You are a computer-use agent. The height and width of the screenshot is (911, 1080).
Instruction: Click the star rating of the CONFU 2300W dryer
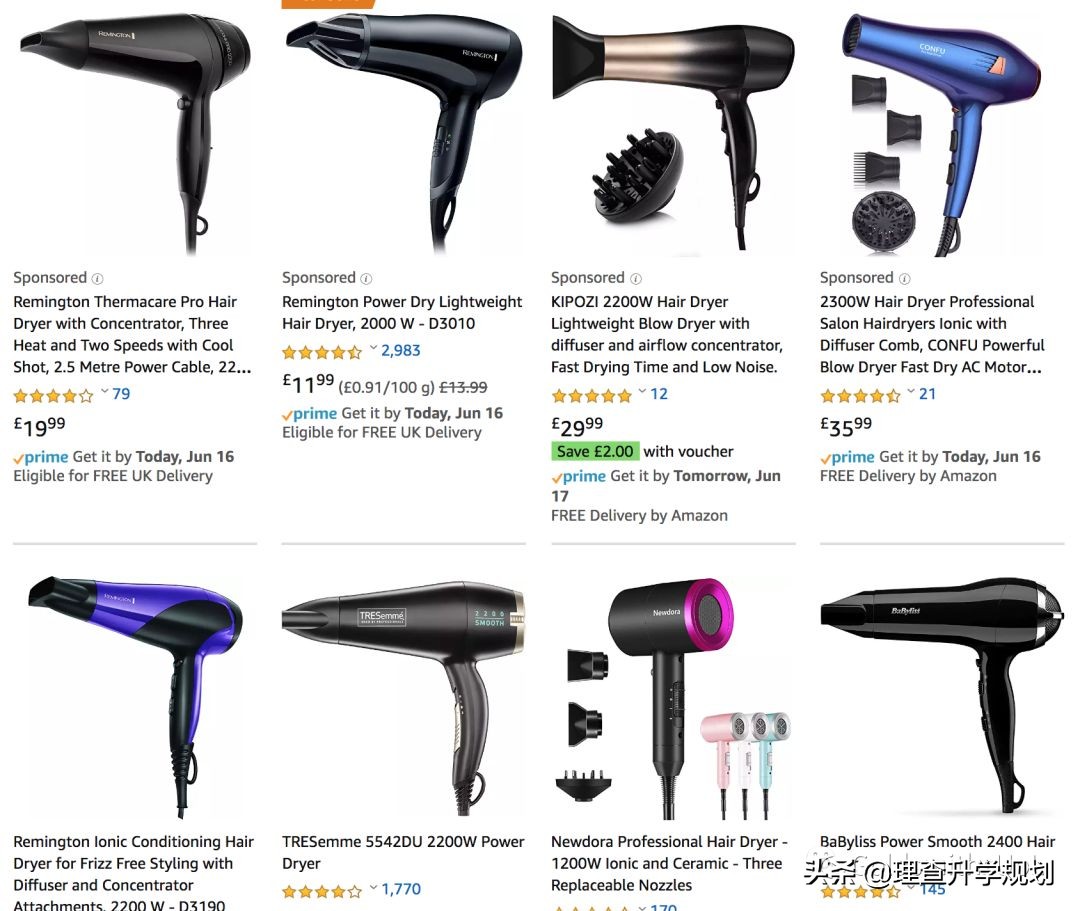tap(860, 395)
